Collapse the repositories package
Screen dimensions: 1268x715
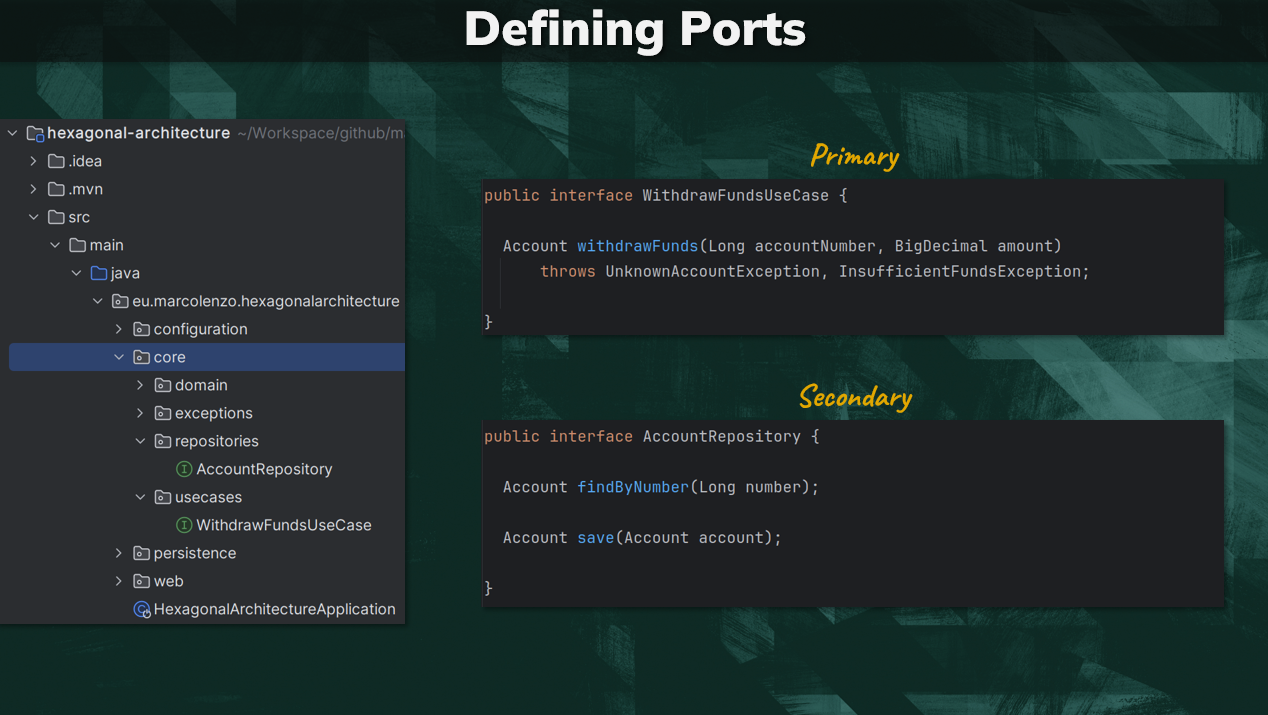139,440
